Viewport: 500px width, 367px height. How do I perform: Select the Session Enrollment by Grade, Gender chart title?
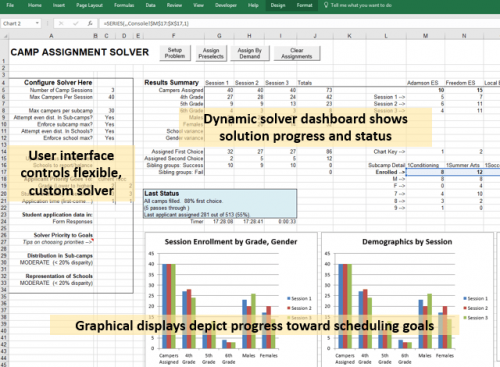pos(231,242)
